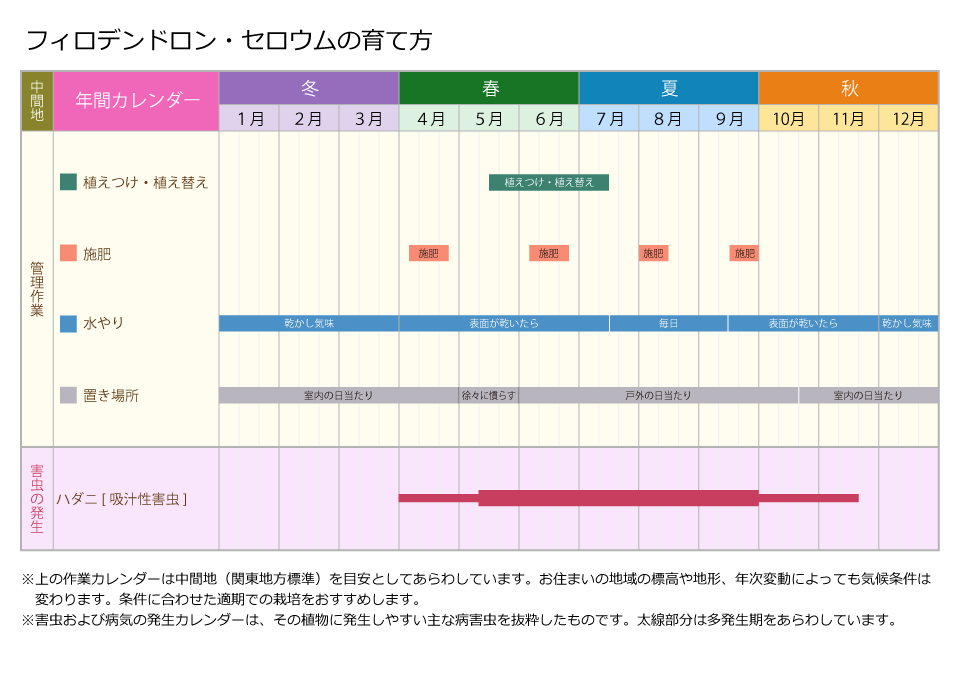Click the gray 置き場所 legend square
Screen dimensions: 960x680
pos(68,395)
